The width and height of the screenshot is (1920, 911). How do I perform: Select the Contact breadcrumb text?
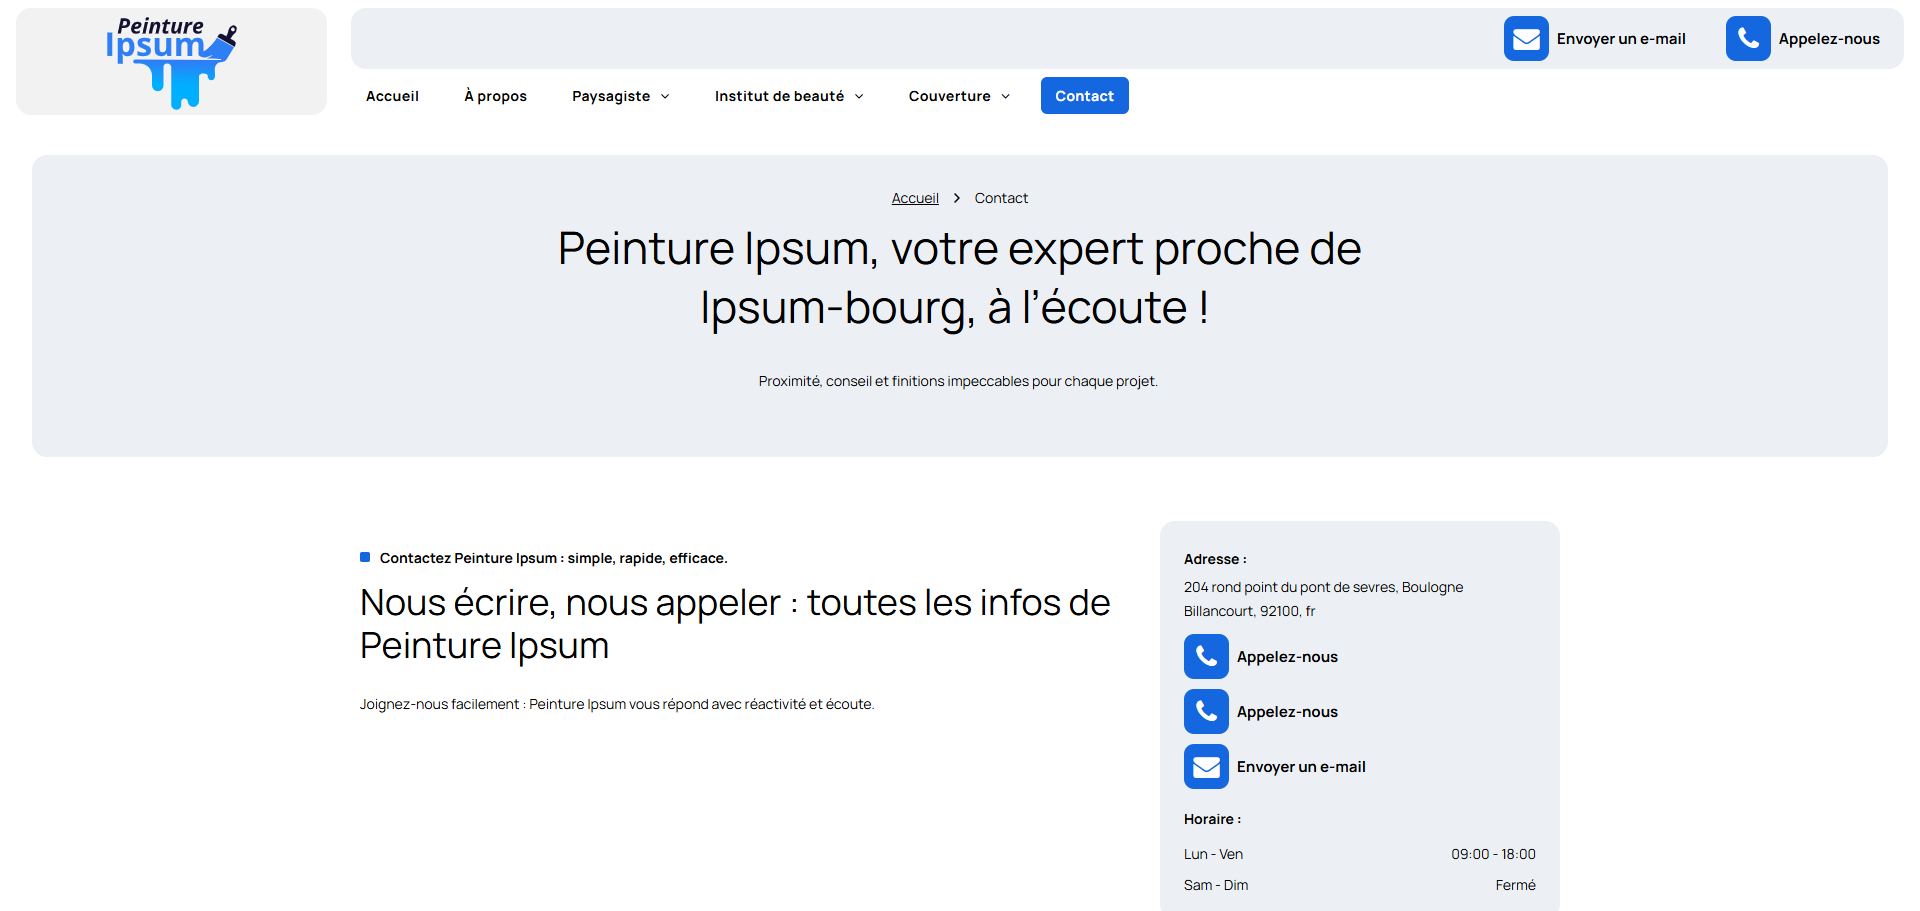tap(1001, 199)
